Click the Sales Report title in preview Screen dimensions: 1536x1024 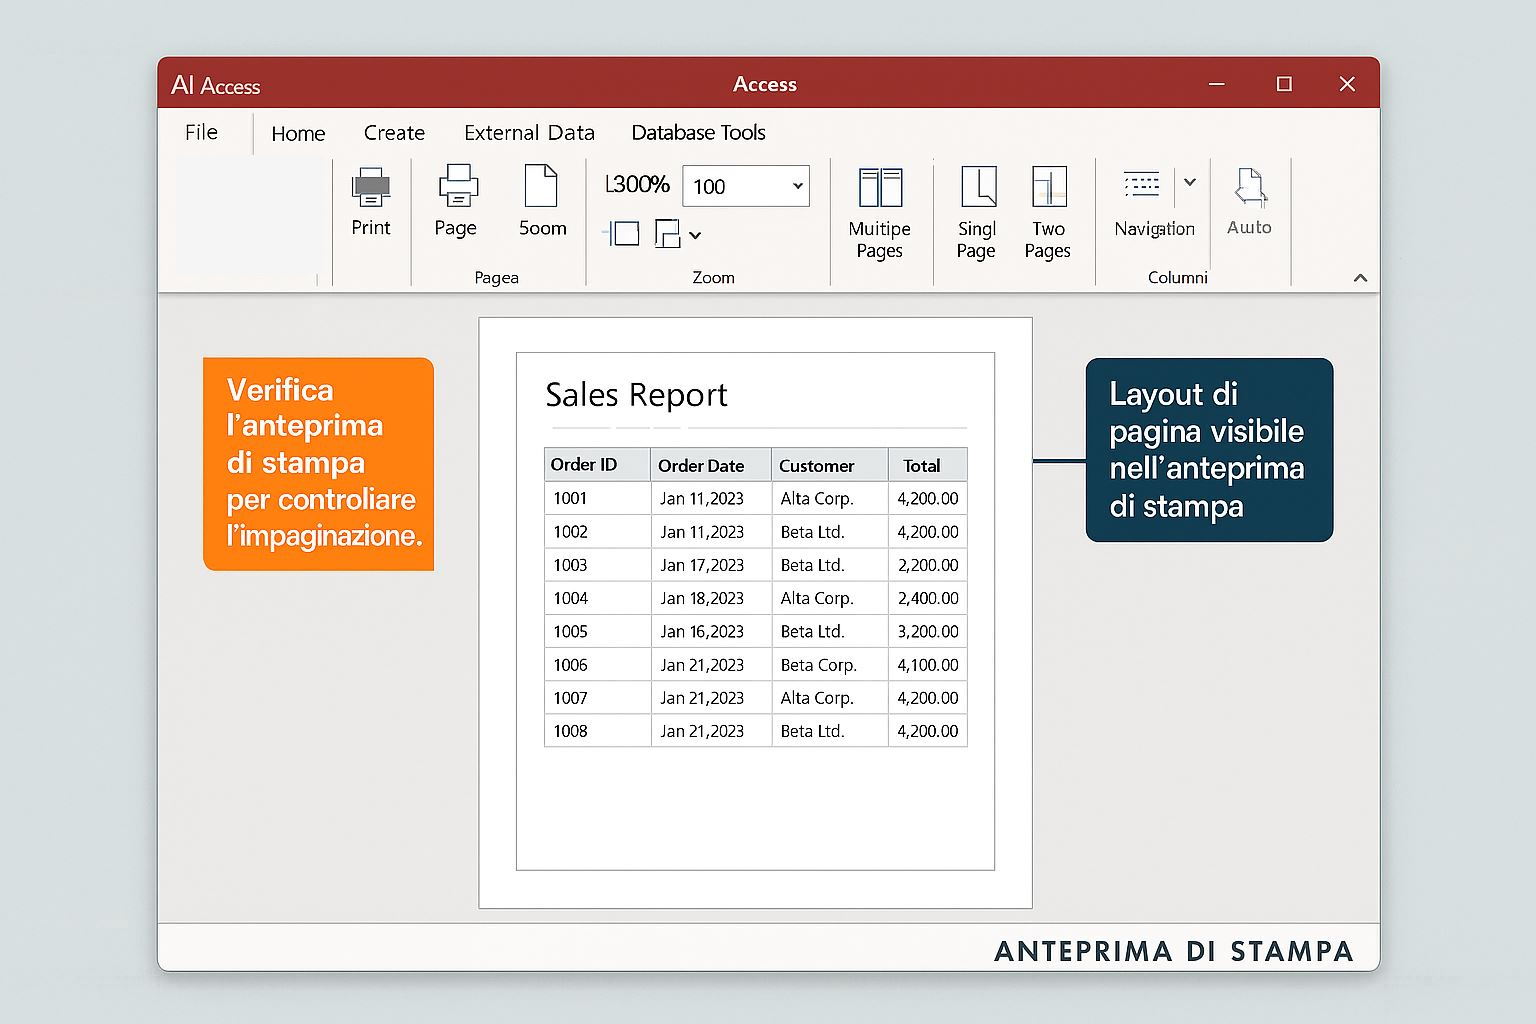[x=636, y=395]
